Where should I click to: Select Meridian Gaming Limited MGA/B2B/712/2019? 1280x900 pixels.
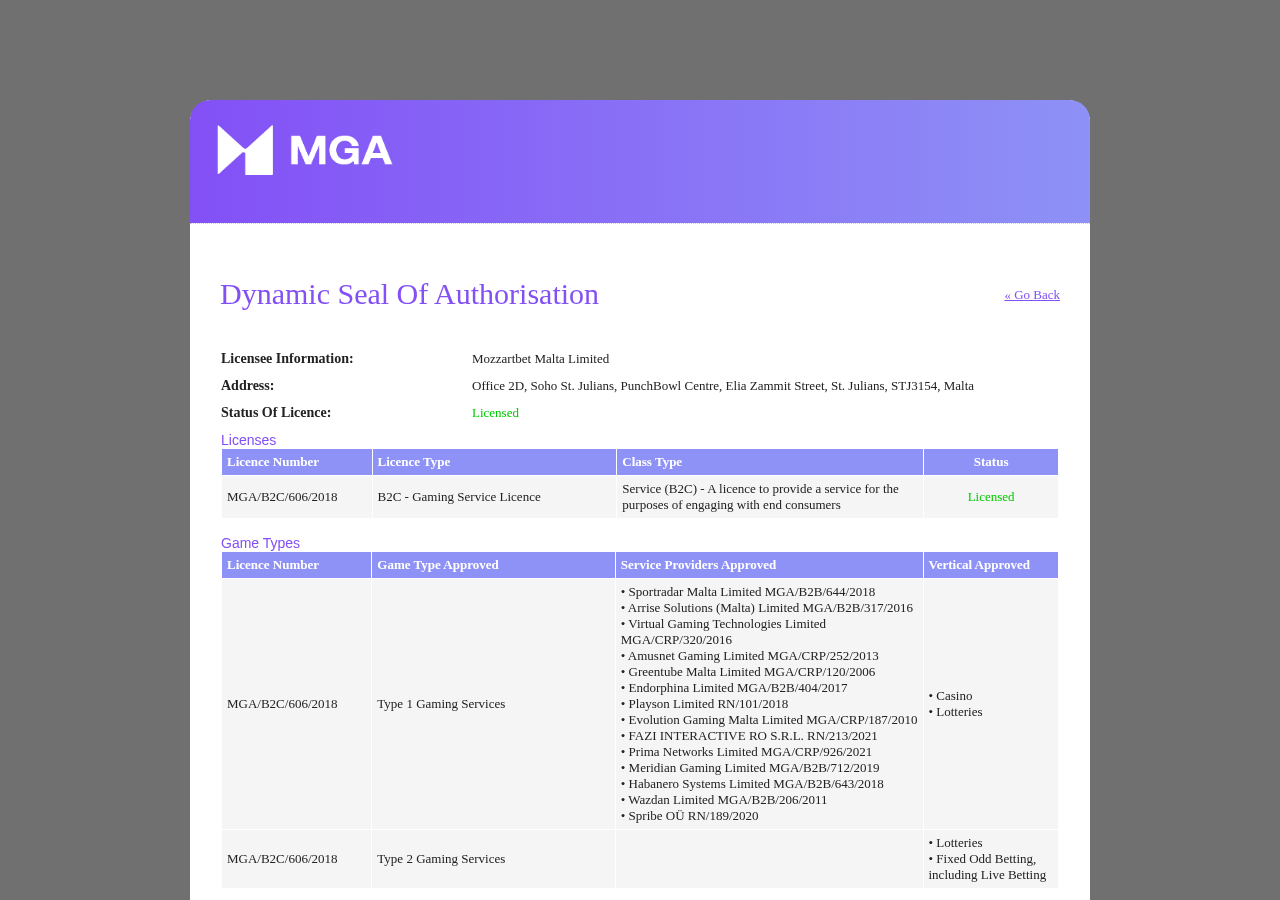(x=750, y=768)
